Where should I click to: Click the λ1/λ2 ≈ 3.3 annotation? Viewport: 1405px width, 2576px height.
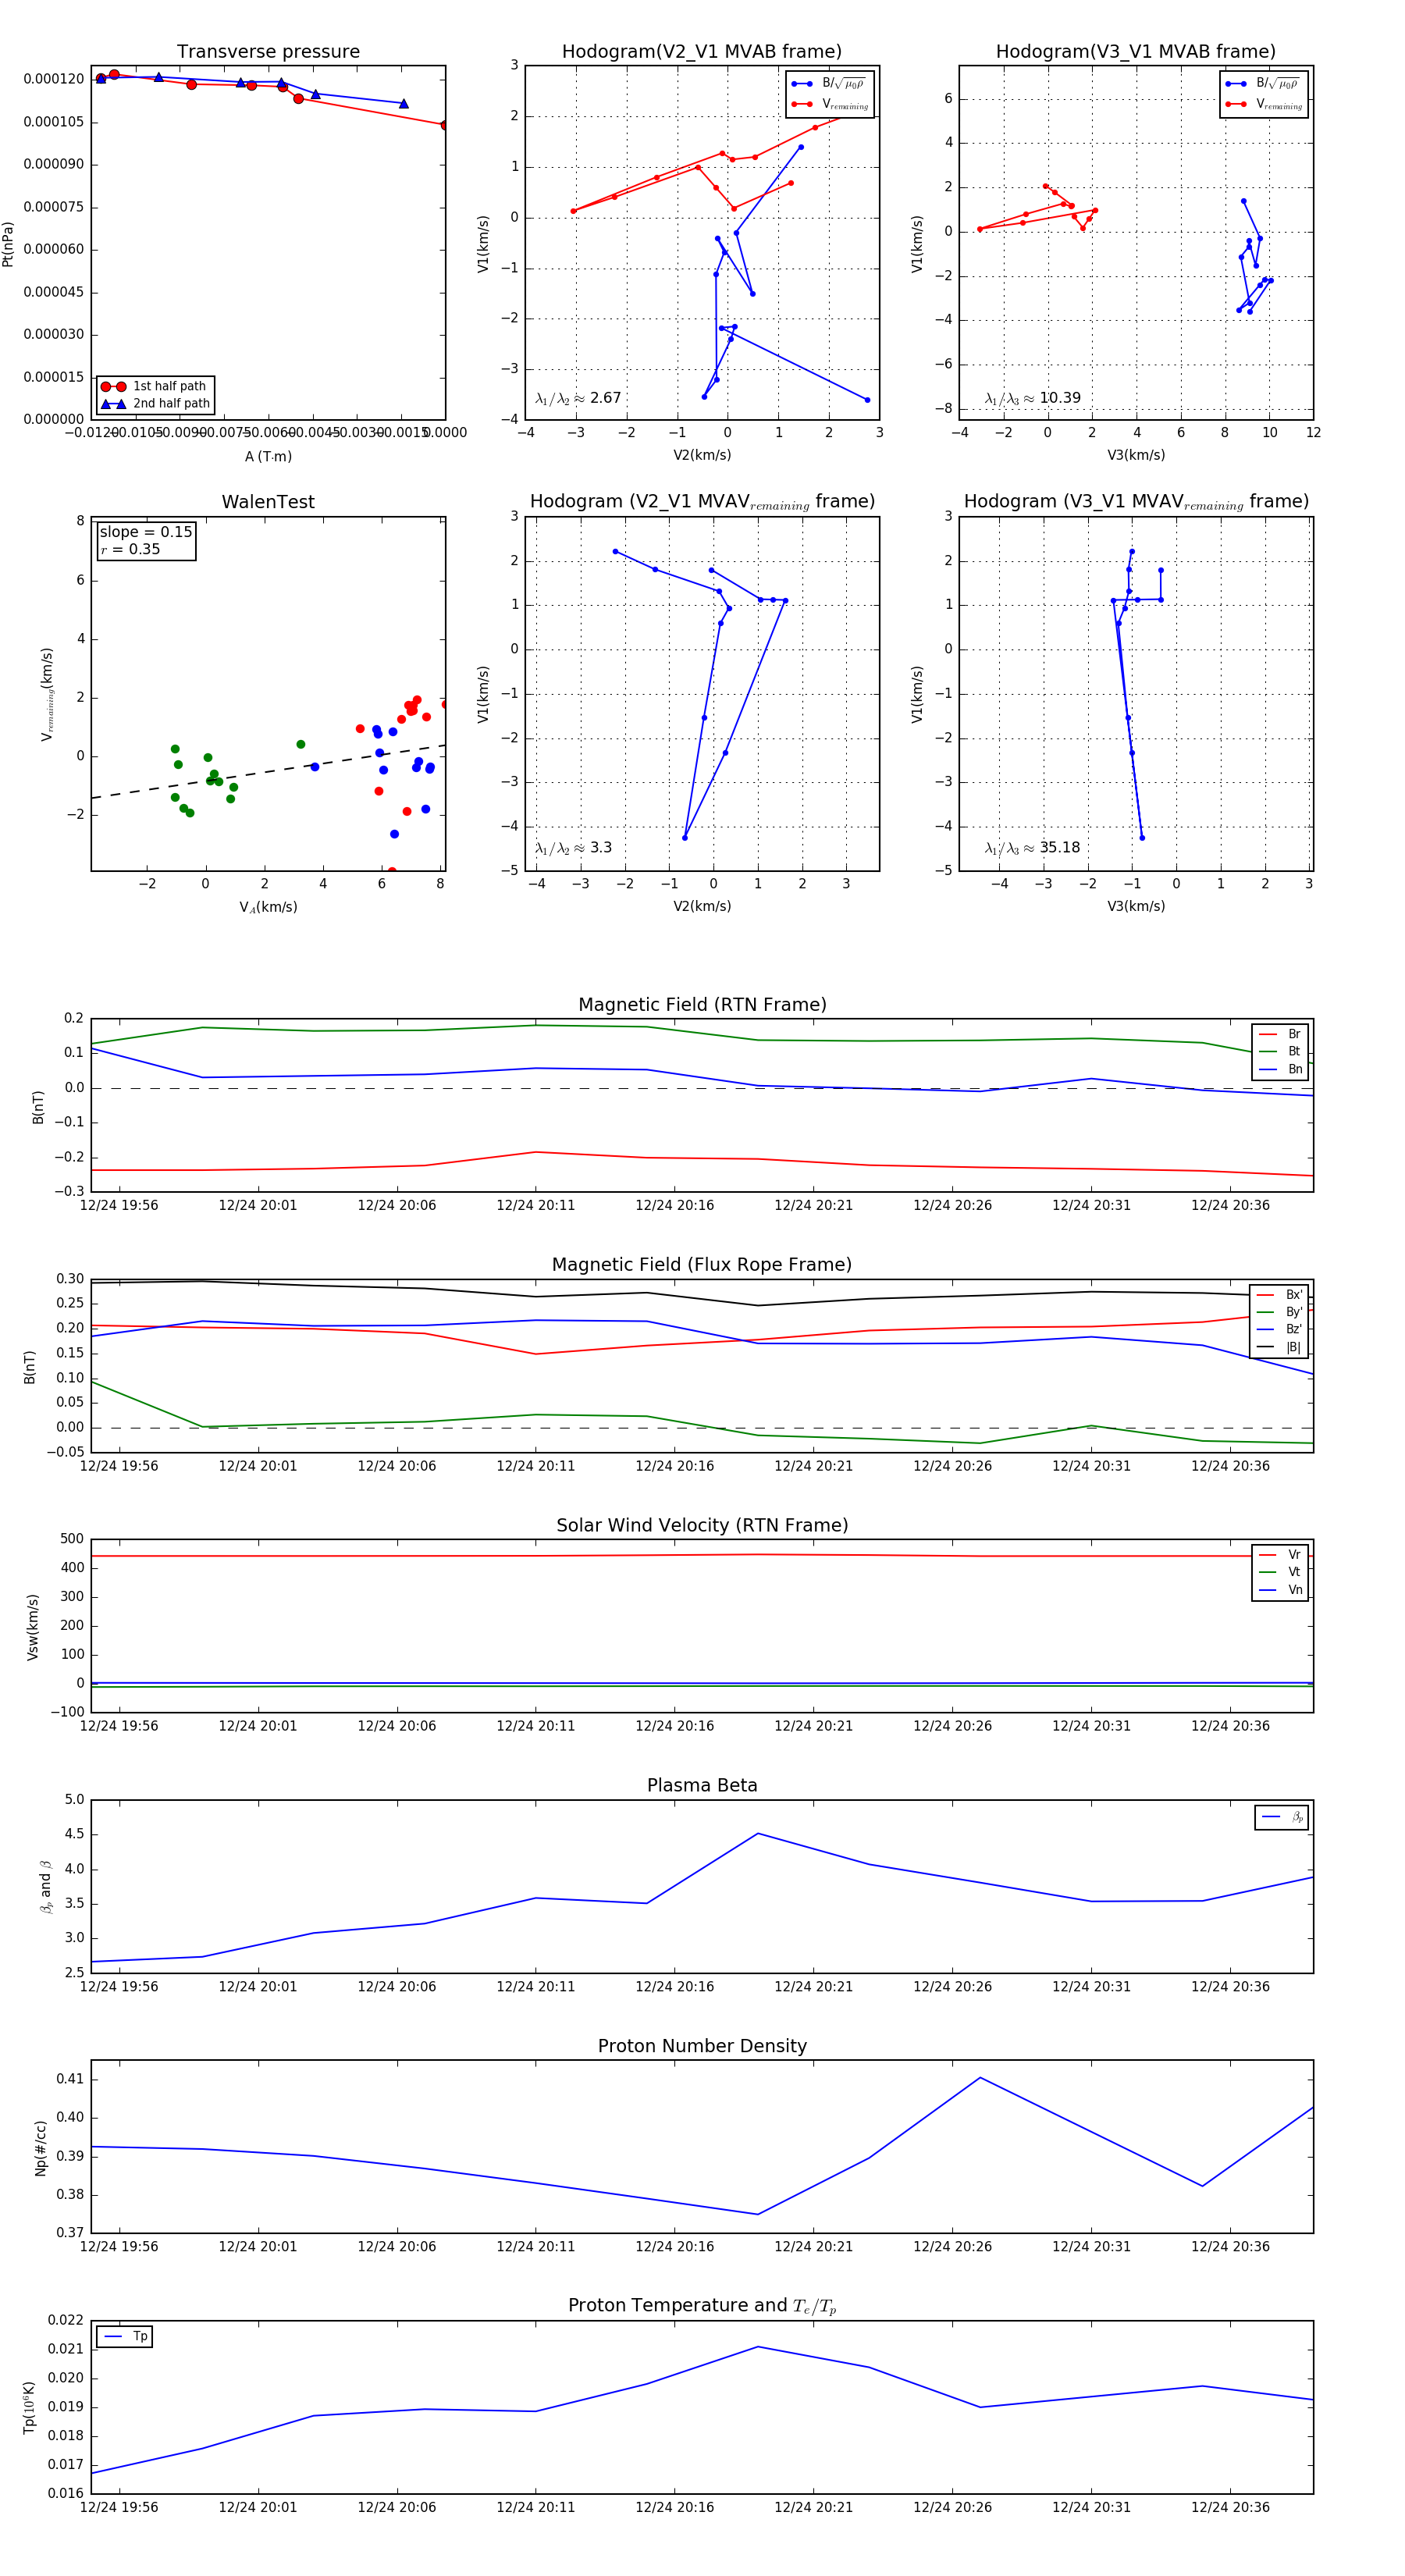coord(573,848)
